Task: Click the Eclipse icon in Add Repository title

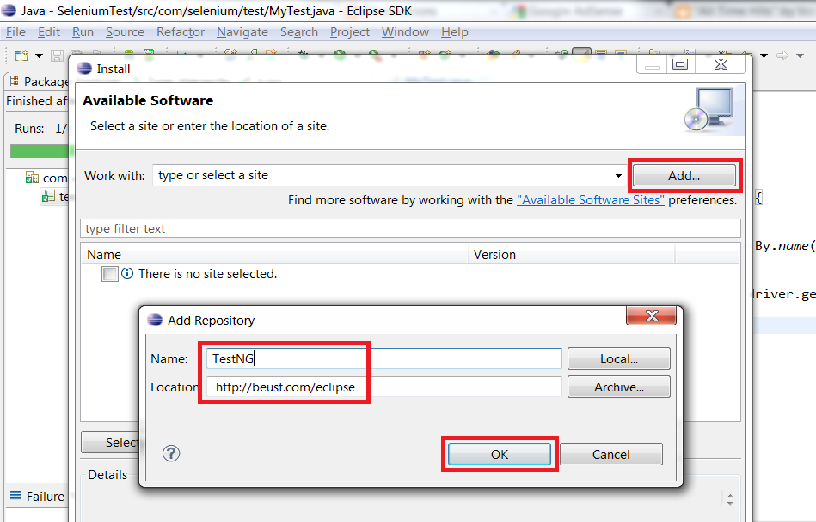Action: point(155,320)
